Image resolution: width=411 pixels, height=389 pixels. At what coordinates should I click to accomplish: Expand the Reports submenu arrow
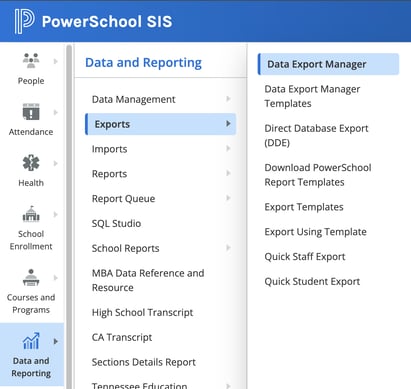point(228,173)
